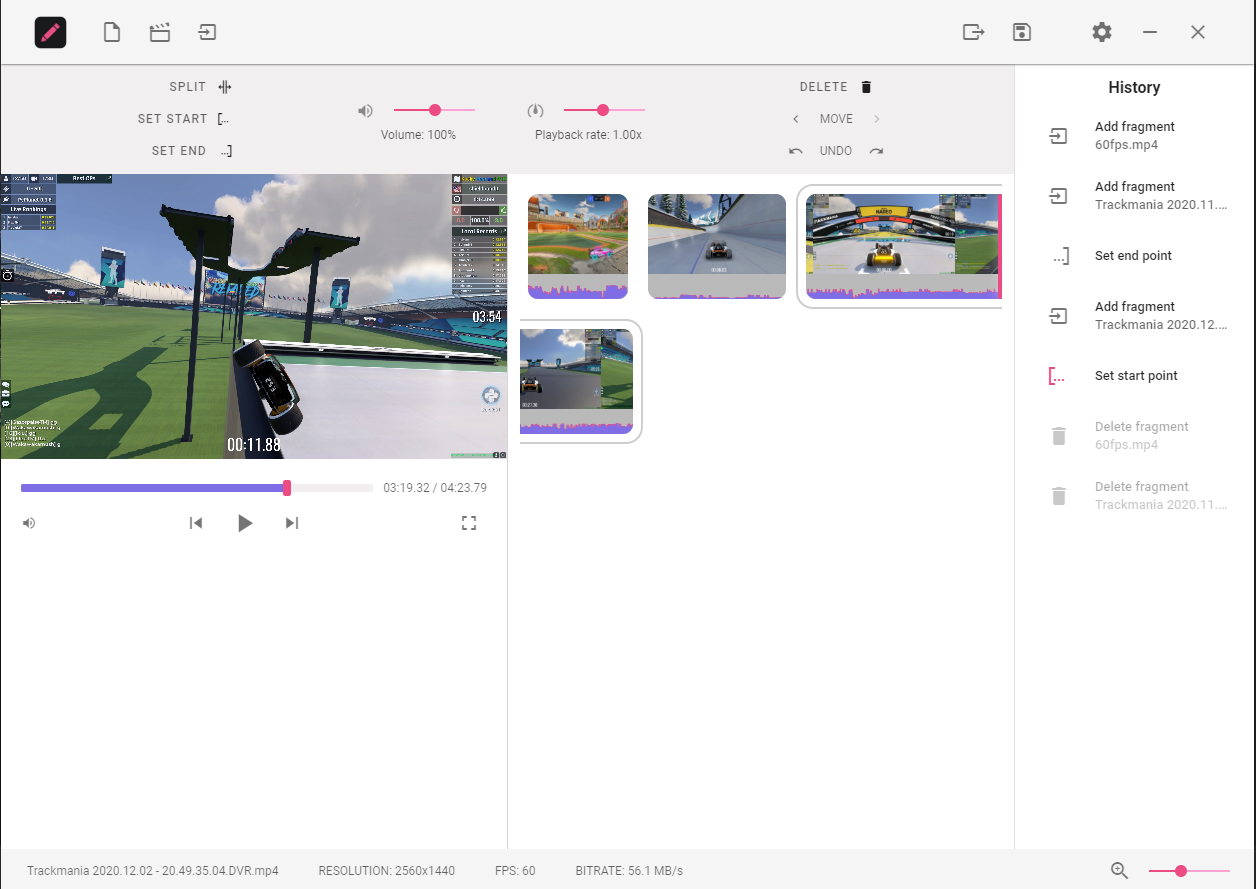Click the undo arrow icon
1256x889 pixels.
[796, 151]
